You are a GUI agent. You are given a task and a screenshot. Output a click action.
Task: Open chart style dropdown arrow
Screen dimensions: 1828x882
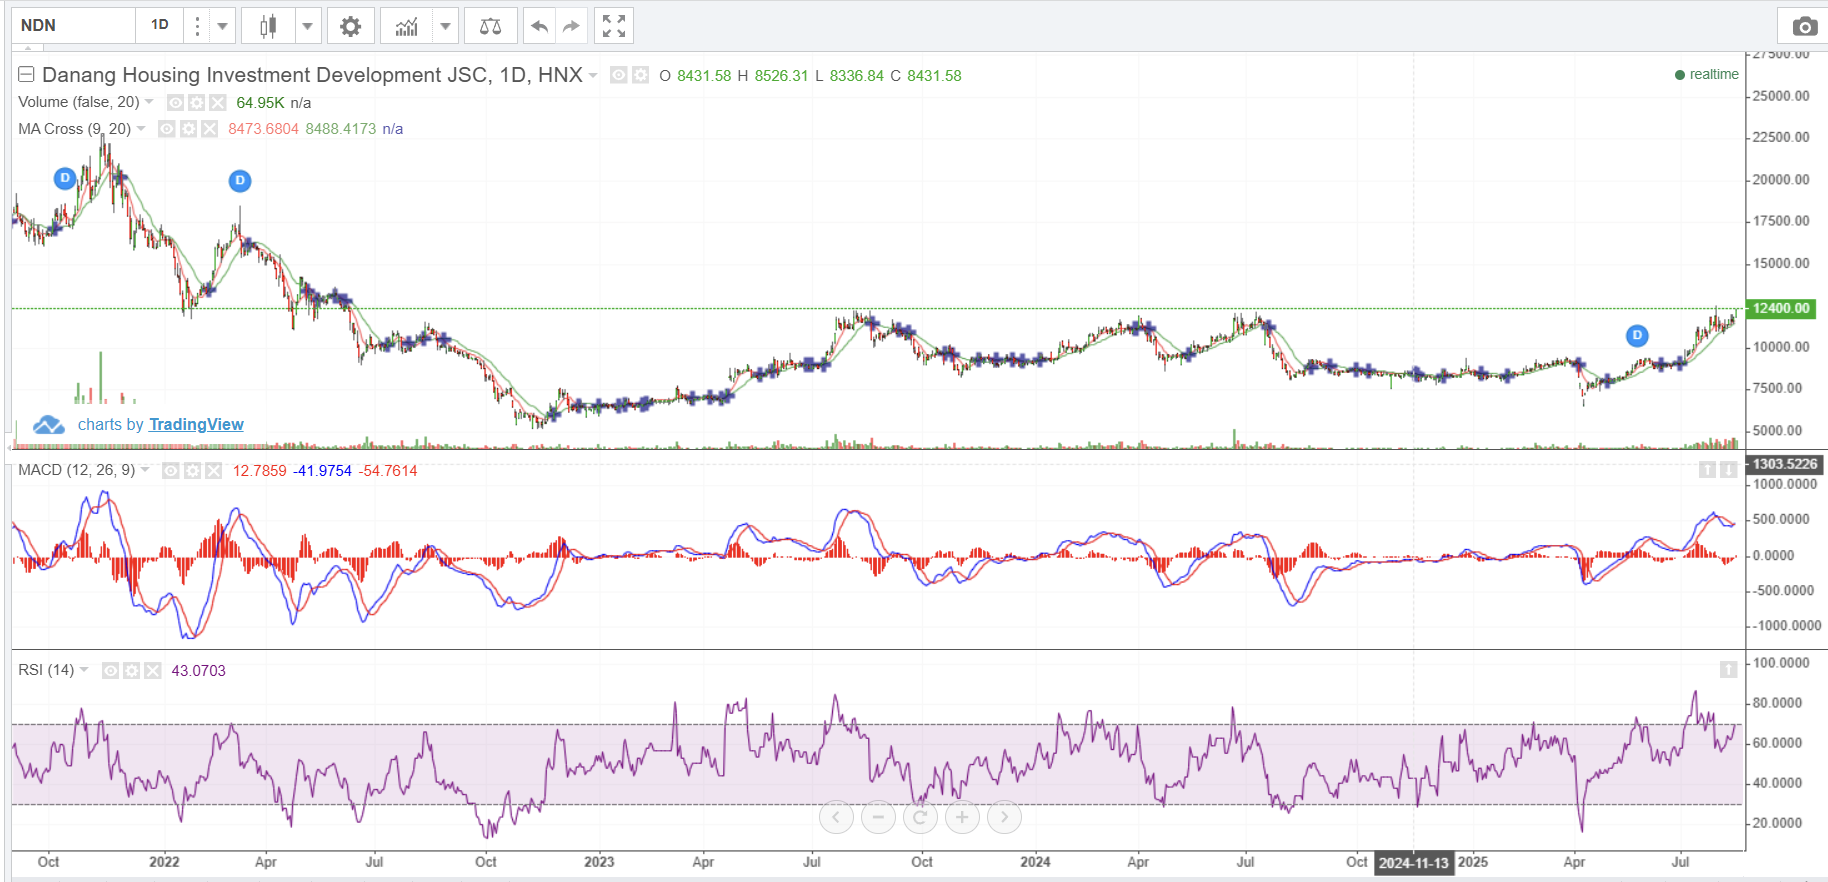[308, 26]
